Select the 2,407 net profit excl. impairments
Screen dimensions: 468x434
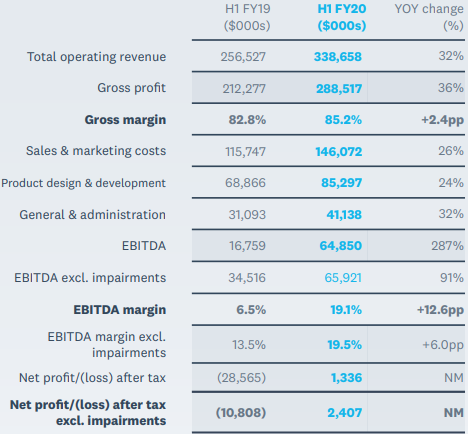click(x=345, y=413)
